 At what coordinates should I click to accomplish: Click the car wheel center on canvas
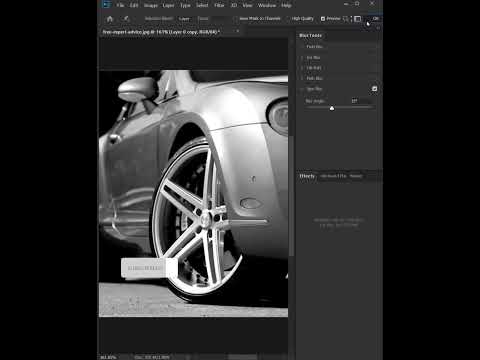[206, 219]
